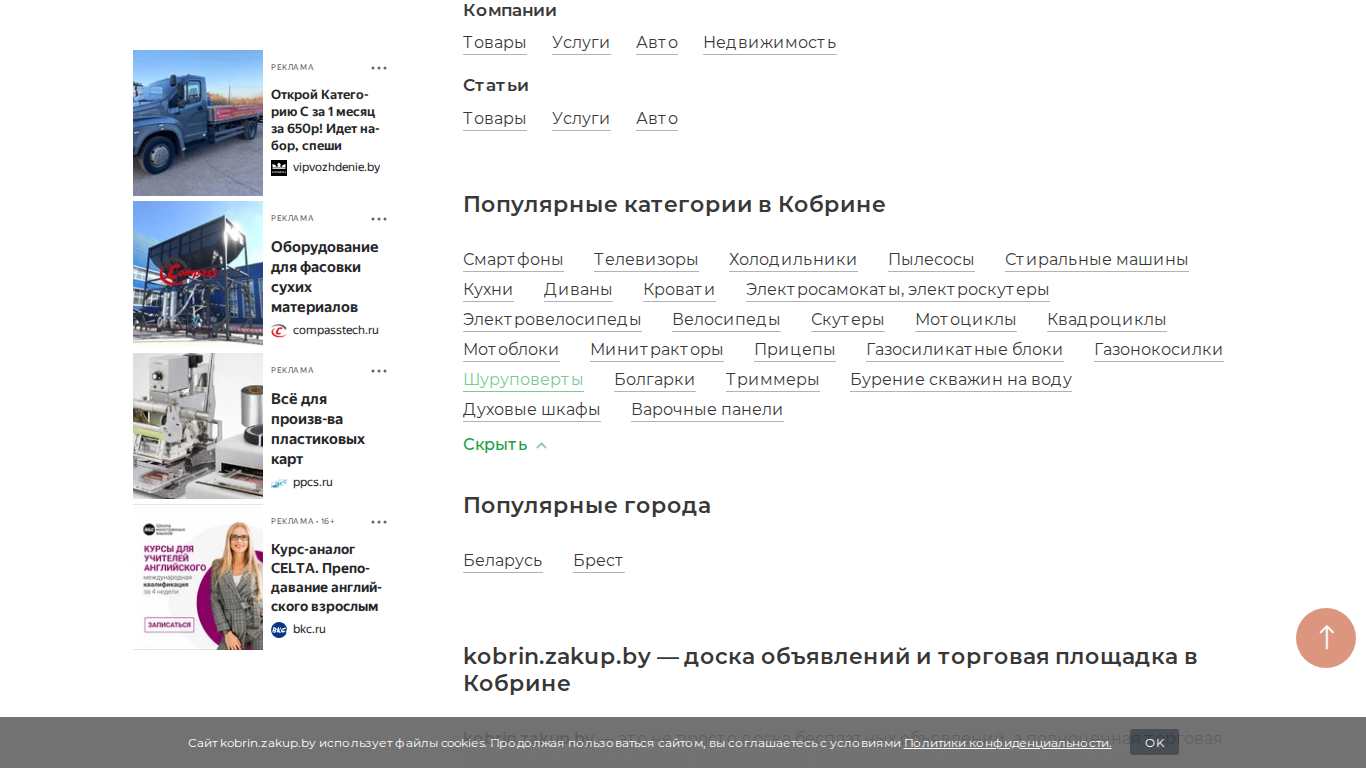Click the compasstech.ru advertiser logo icon

(279, 331)
